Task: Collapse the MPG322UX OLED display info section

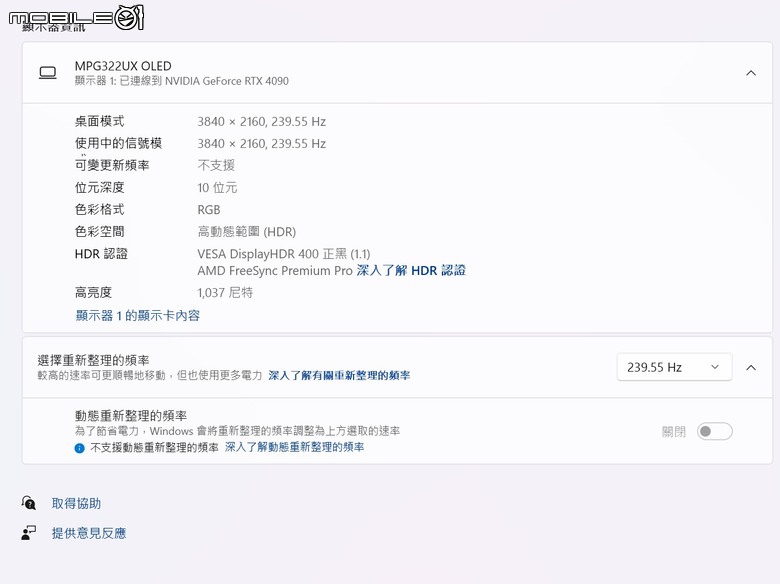Action: tap(751, 73)
